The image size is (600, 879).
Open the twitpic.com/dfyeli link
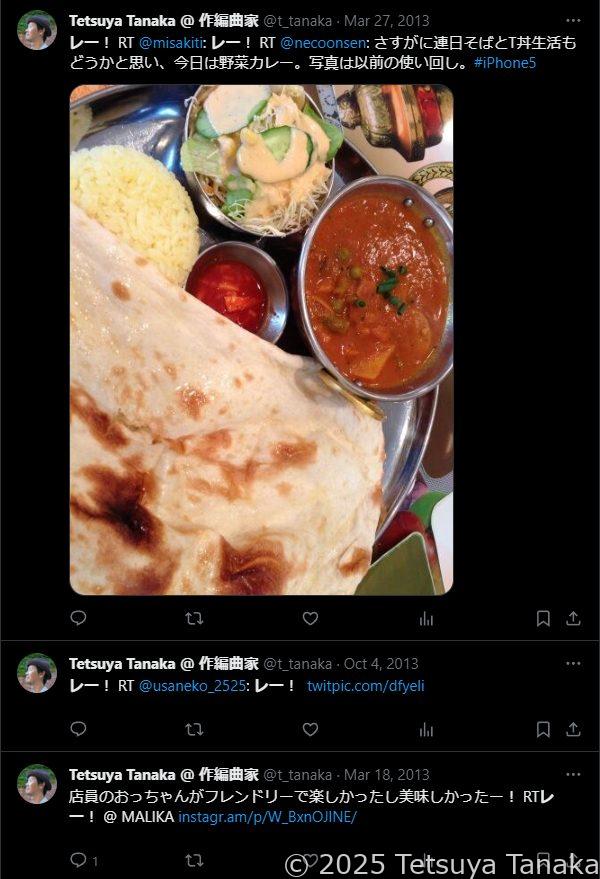(366, 686)
